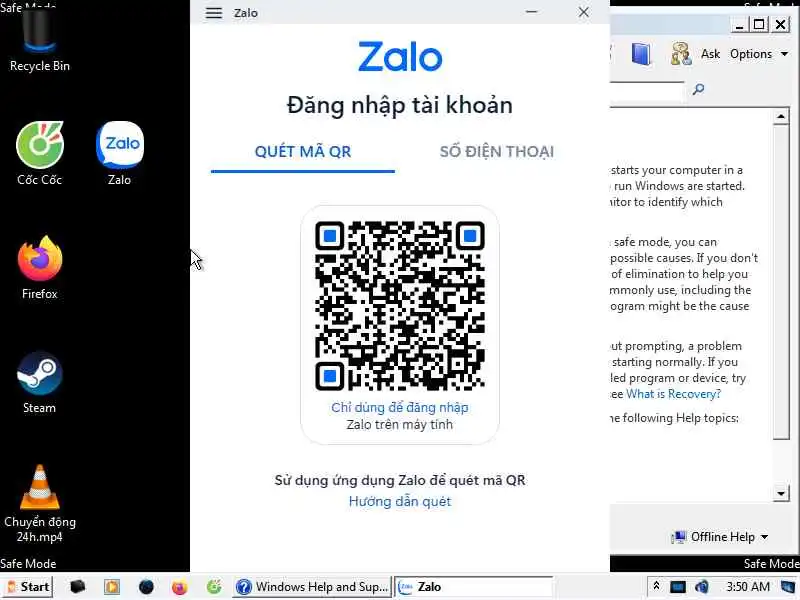Select the Zalo taskbar button

pos(473,587)
